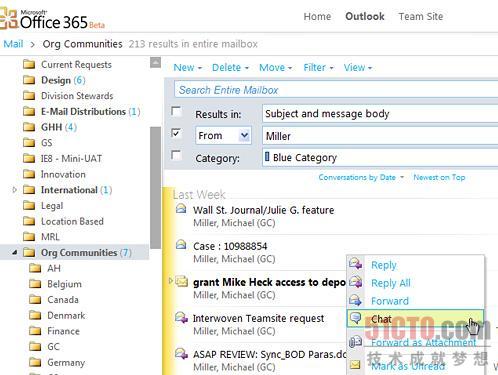Select the Location Based folder
This screenshot has height=375, width=498.
72,221
